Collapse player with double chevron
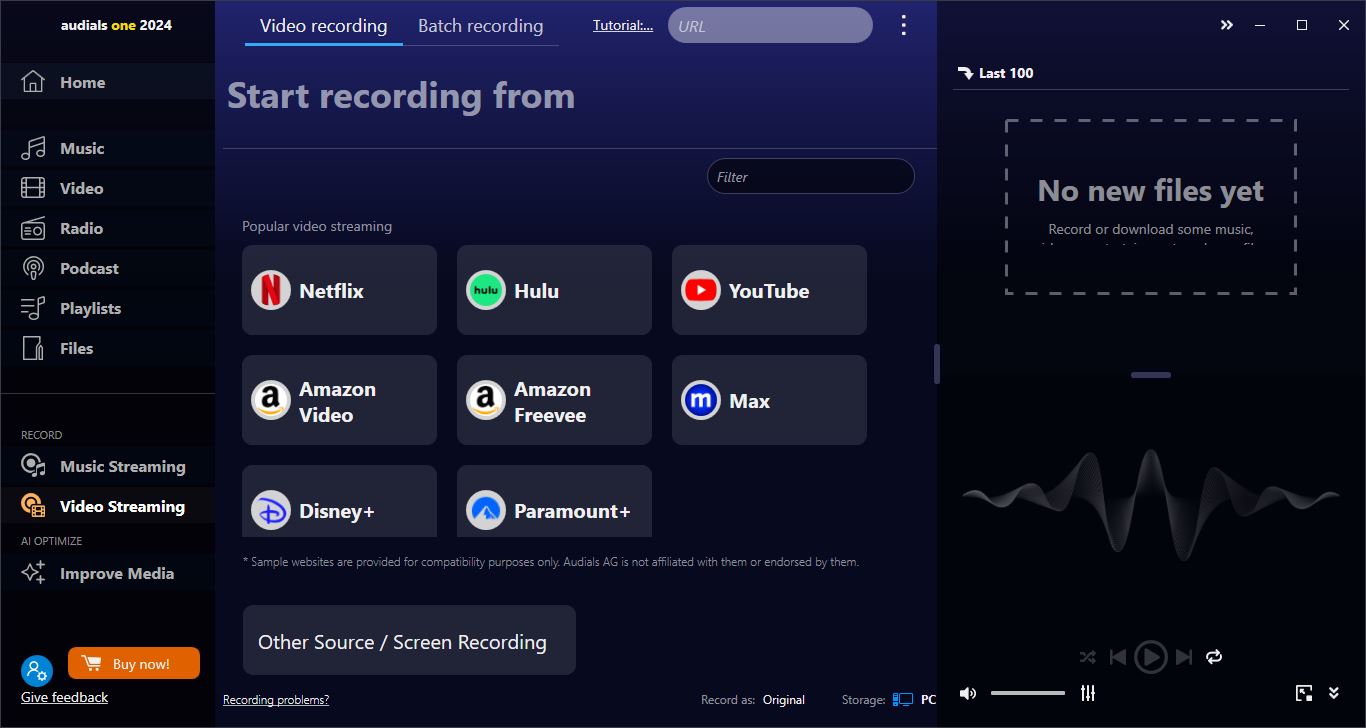The image size is (1366, 728). [1334, 693]
